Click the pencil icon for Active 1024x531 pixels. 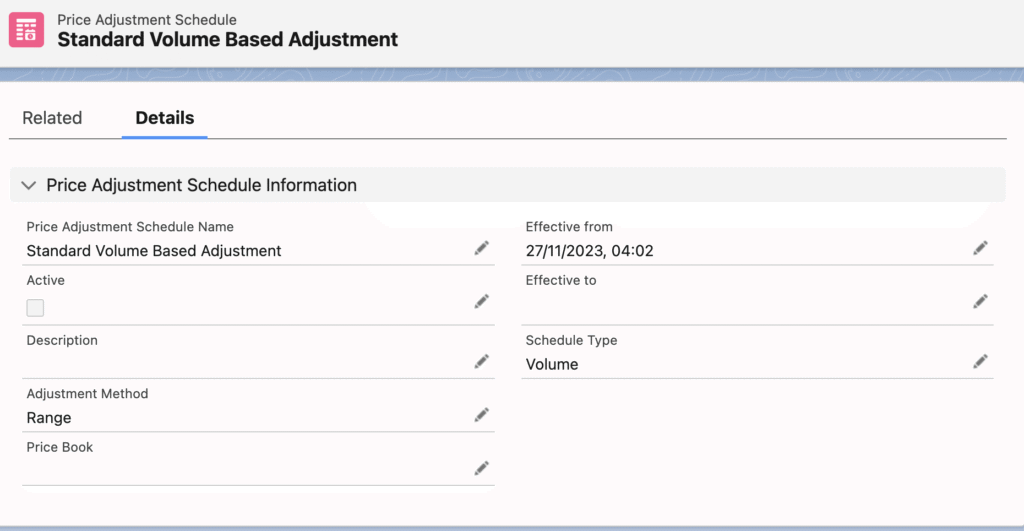tap(481, 301)
